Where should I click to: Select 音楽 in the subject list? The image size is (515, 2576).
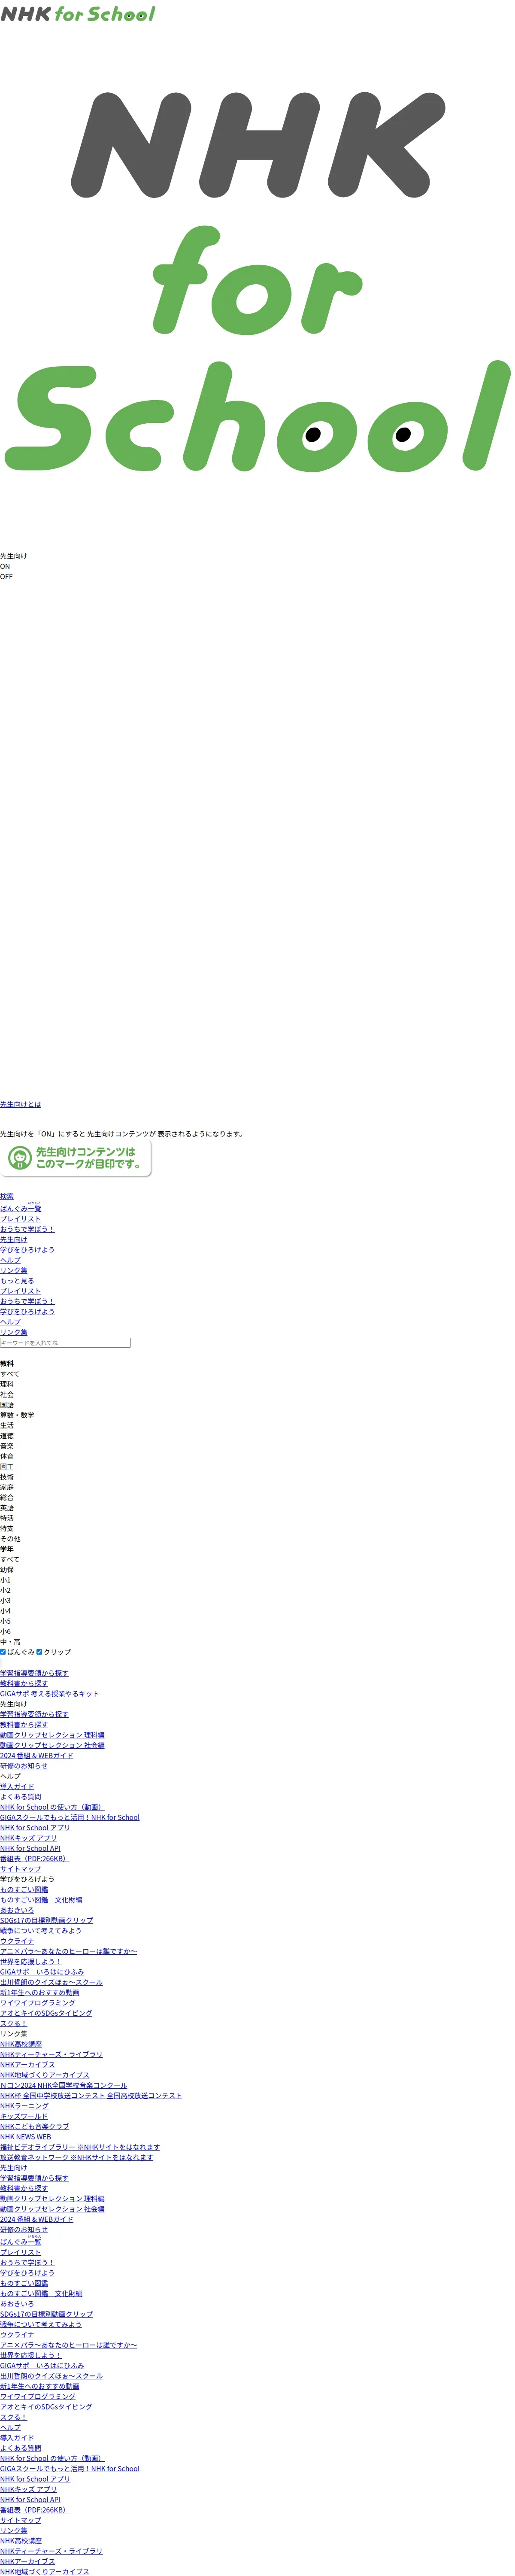(x=7, y=1446)
